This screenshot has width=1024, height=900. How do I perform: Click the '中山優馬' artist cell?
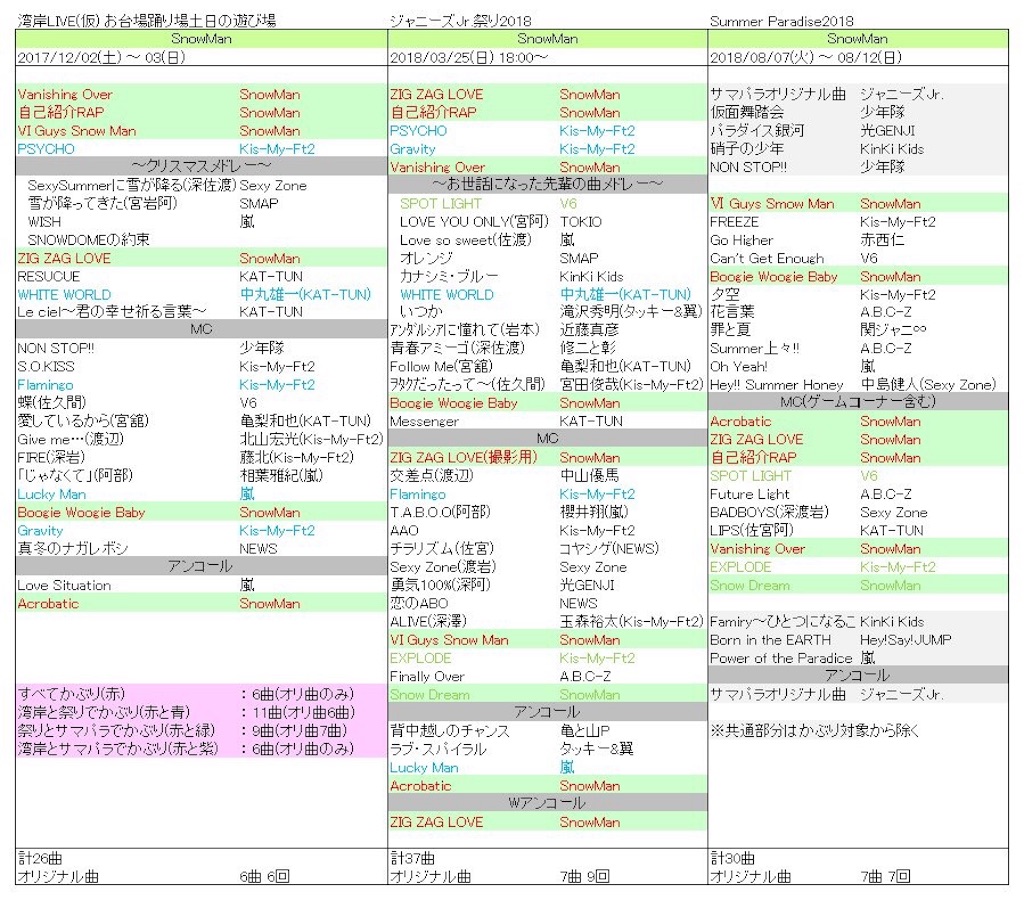click(589, 476)
